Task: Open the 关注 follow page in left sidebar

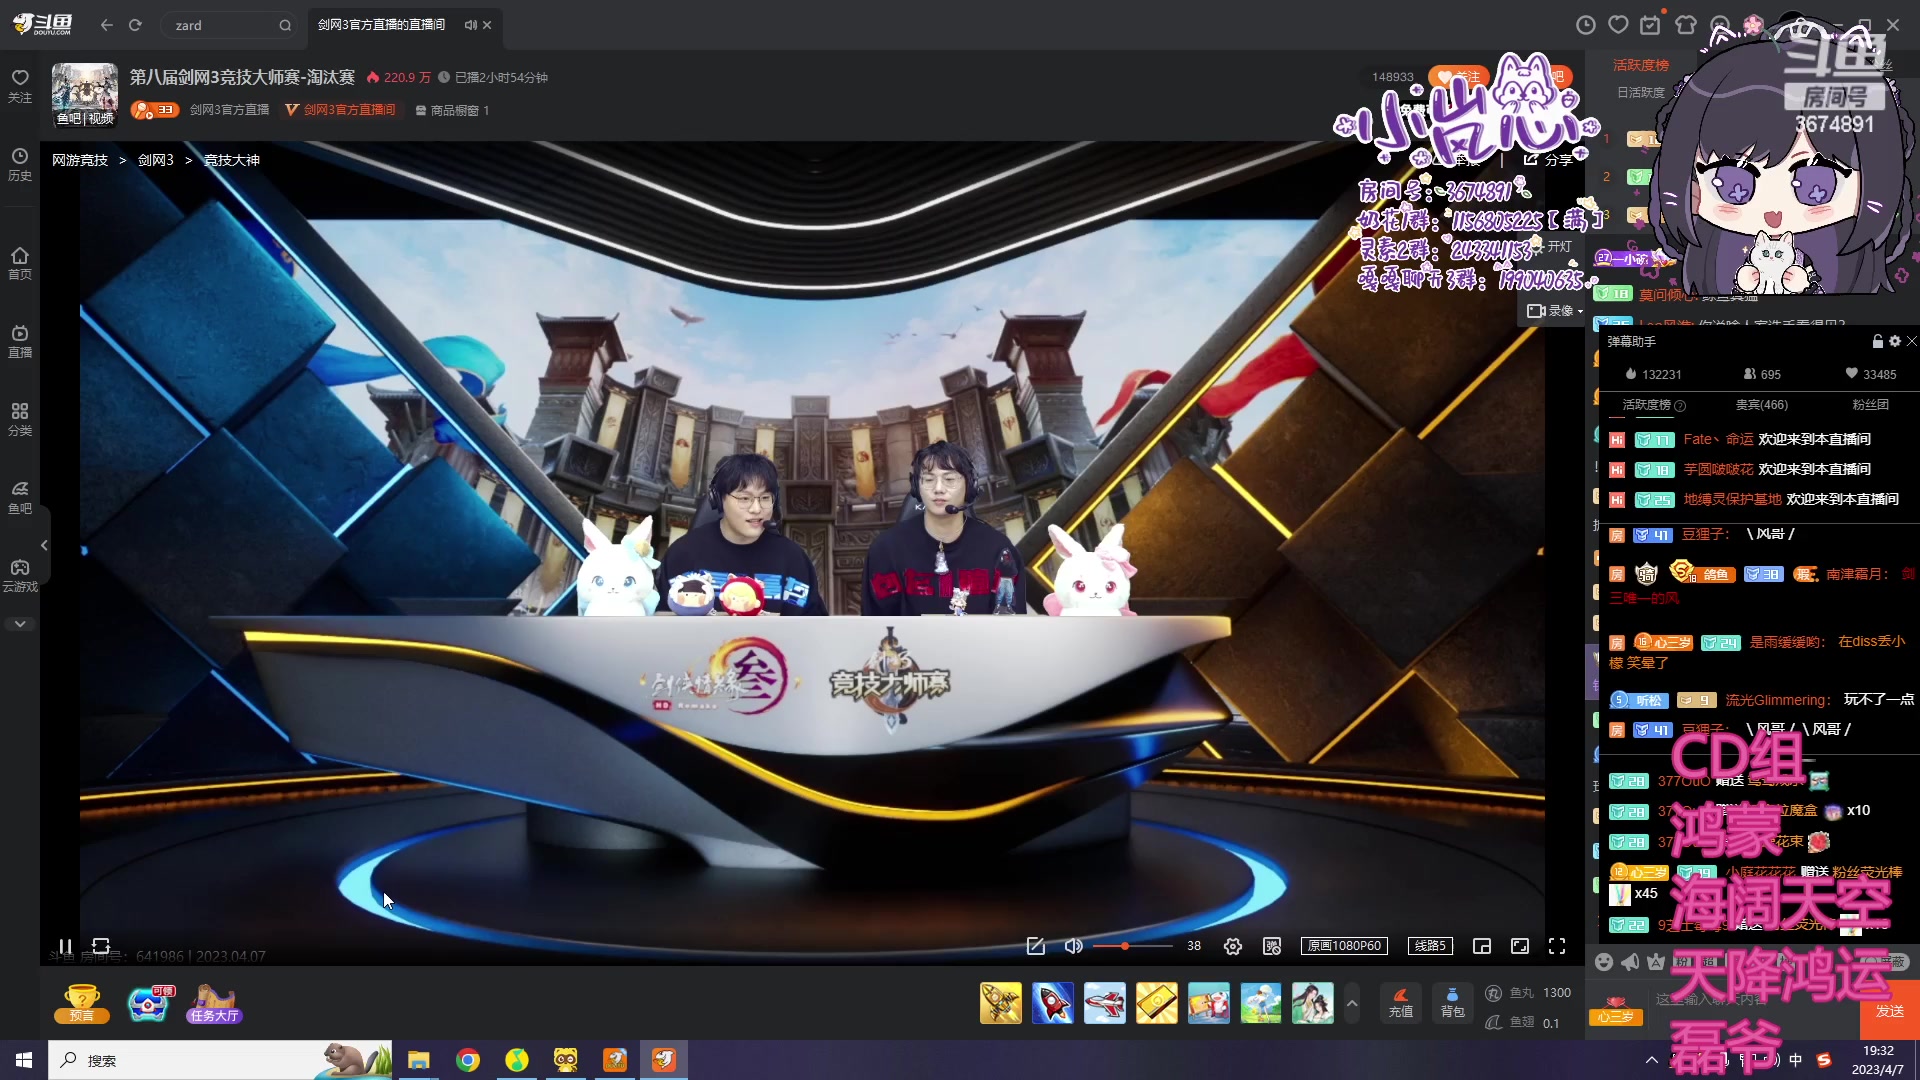Action: 20,86
